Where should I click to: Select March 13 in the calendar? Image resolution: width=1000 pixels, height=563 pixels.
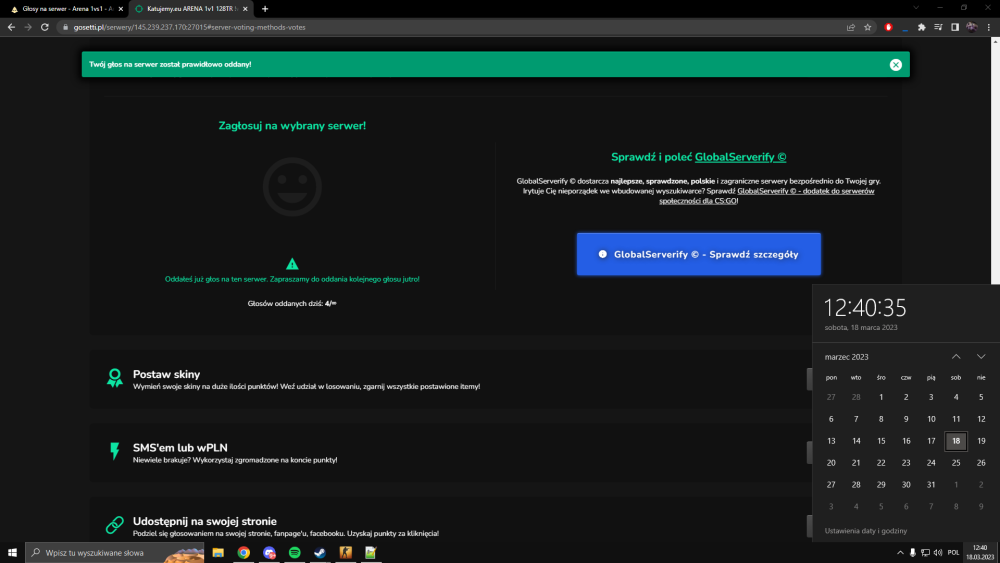831,441
